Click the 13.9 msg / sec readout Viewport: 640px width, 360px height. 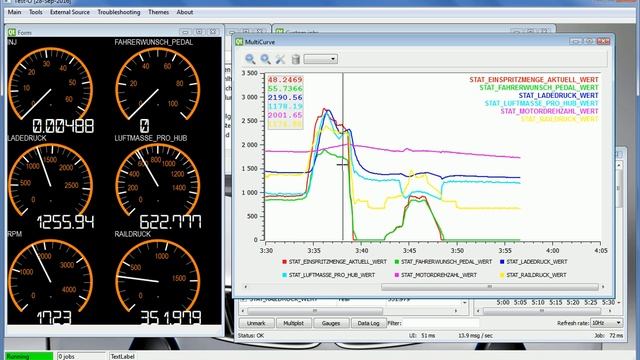pyautogui.click(x=476, y=336)
